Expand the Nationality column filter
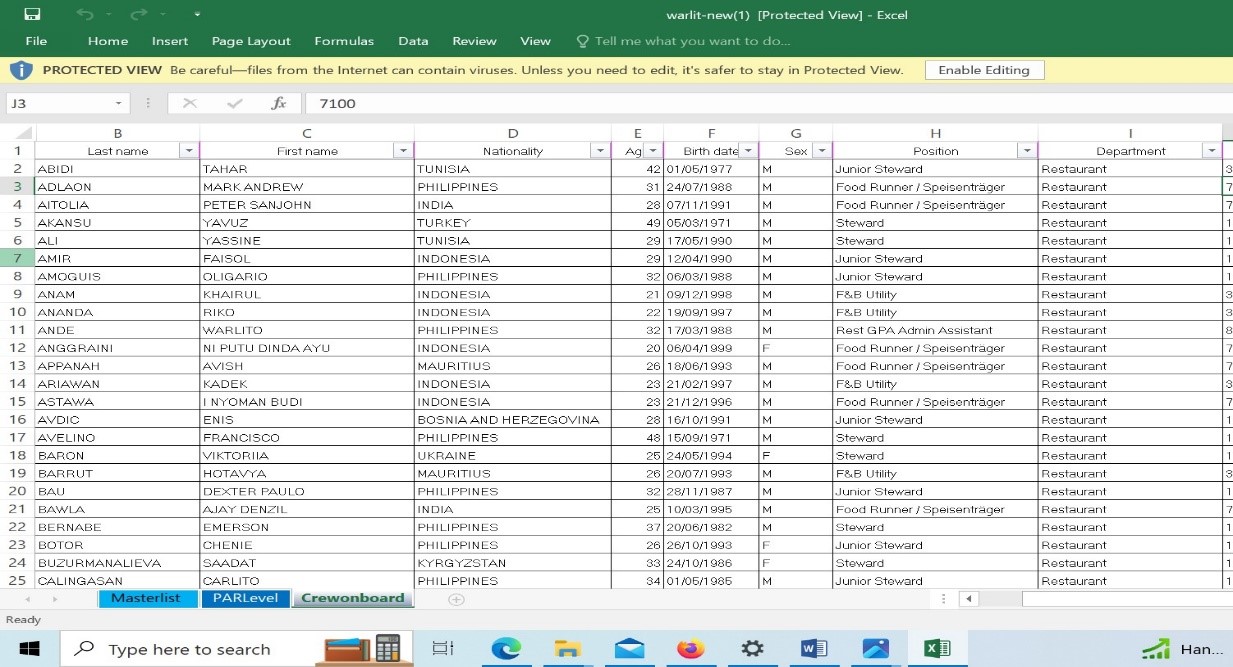The image size is (1233, 667). coord(600,151)
